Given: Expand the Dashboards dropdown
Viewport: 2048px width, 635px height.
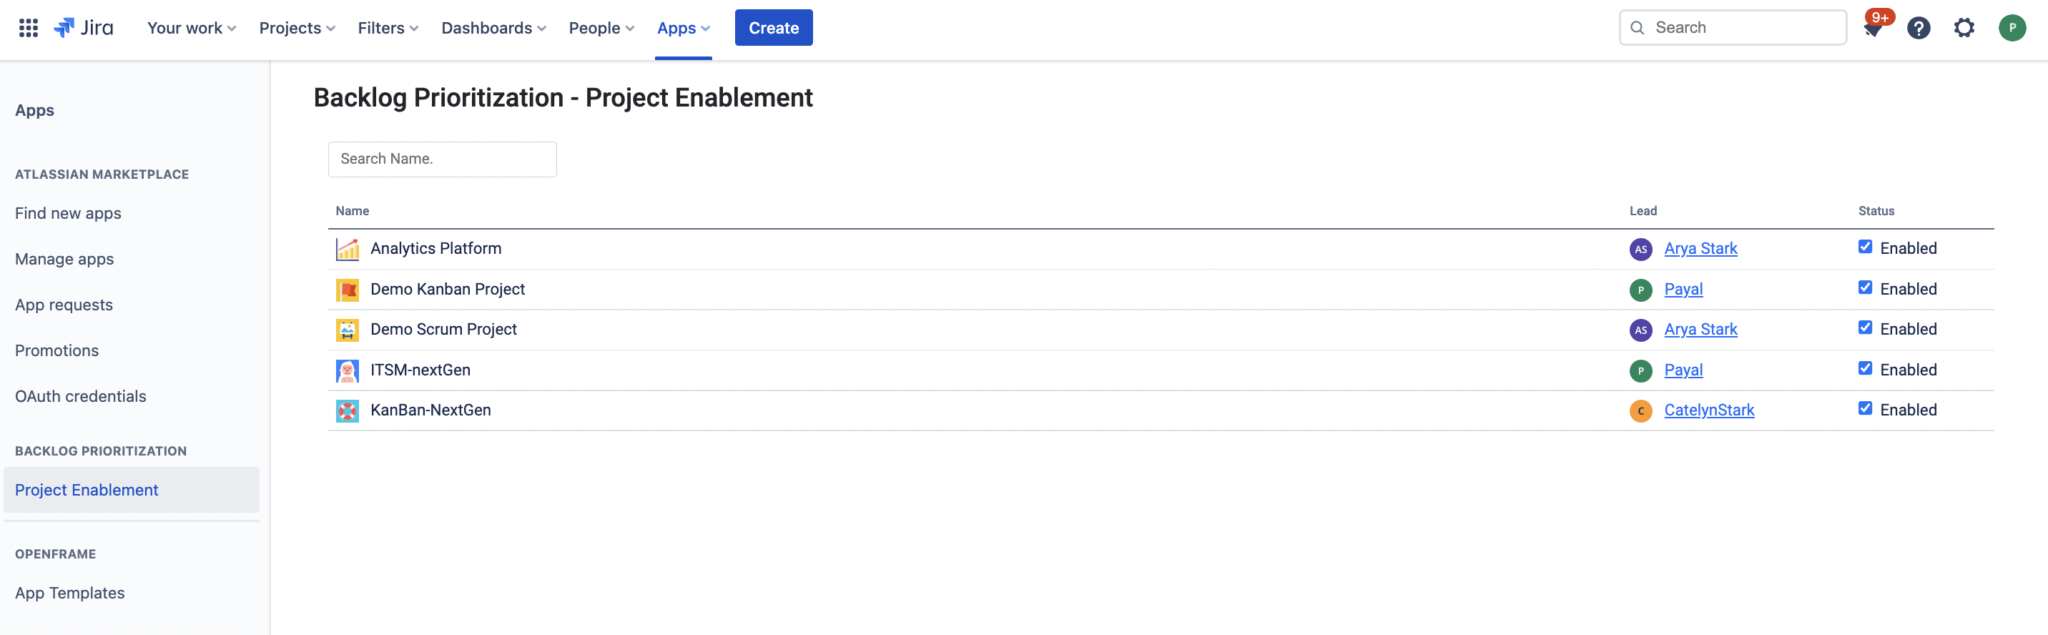Looking at the screenshot, I should tap(493, 28).
